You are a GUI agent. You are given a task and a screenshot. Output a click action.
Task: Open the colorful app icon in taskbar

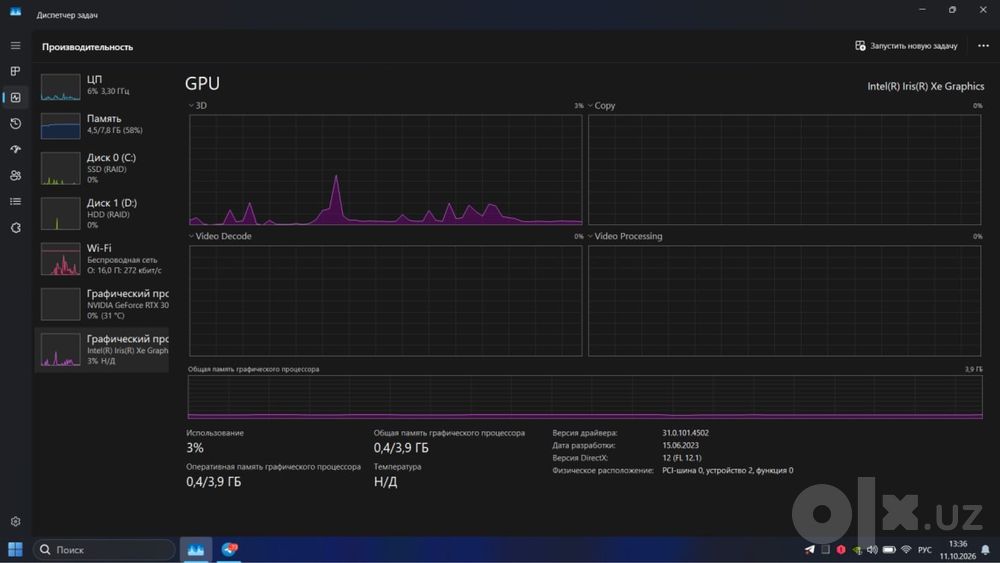click(229, 550)
